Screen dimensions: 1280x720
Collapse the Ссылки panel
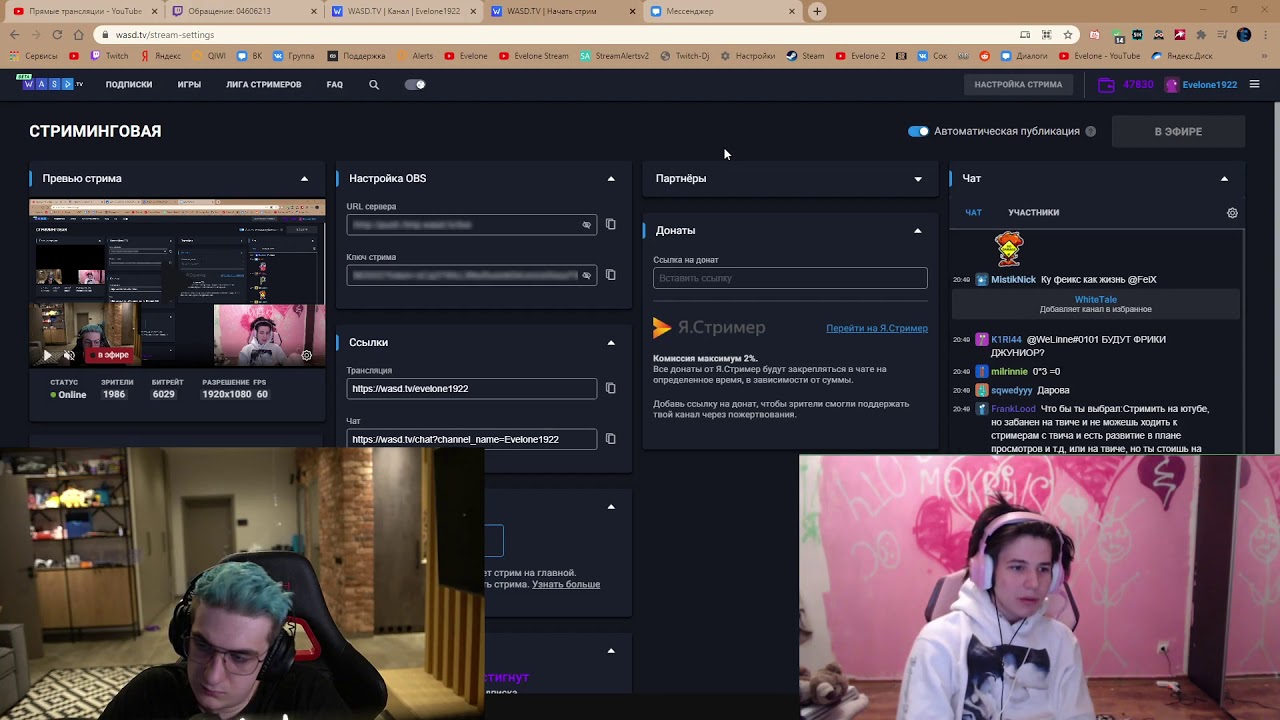coord(611,342)
